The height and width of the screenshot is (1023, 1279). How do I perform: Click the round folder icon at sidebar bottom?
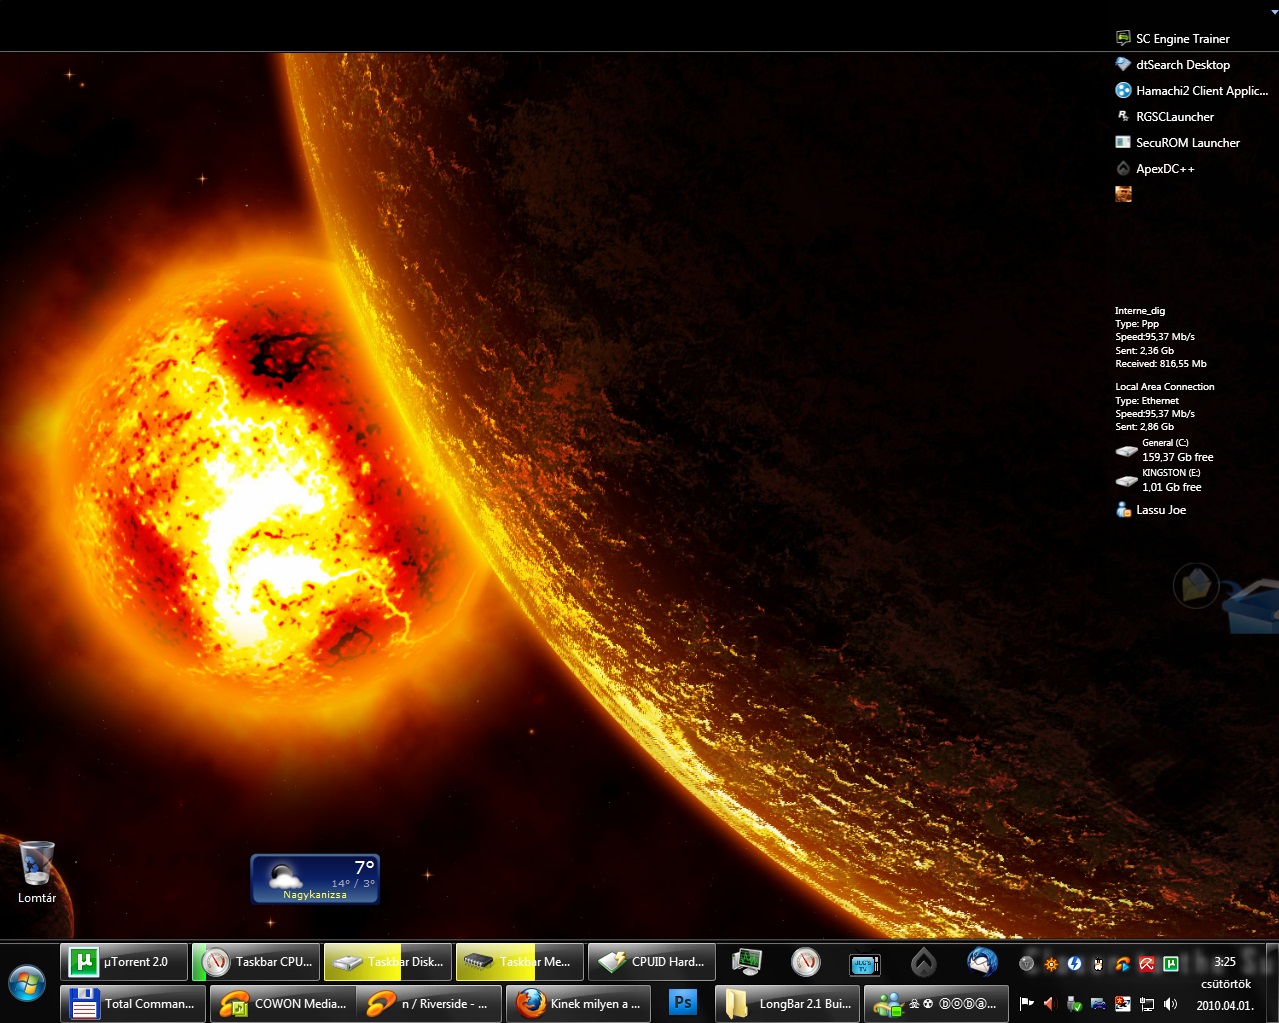(x=1196, y=586)
